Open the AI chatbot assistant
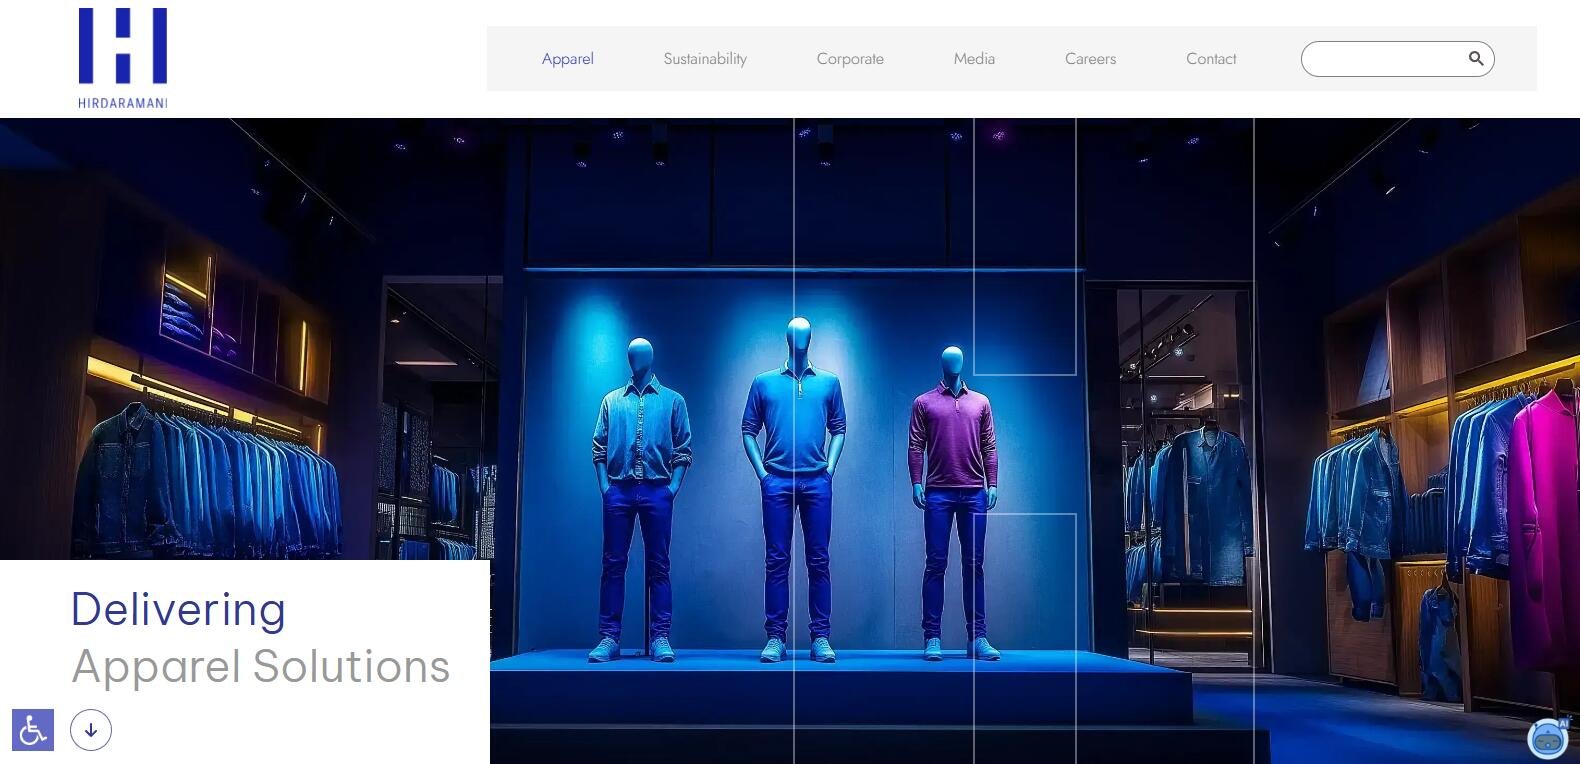This screenshot has height=764, width=1580. [x=1547, y=739]
